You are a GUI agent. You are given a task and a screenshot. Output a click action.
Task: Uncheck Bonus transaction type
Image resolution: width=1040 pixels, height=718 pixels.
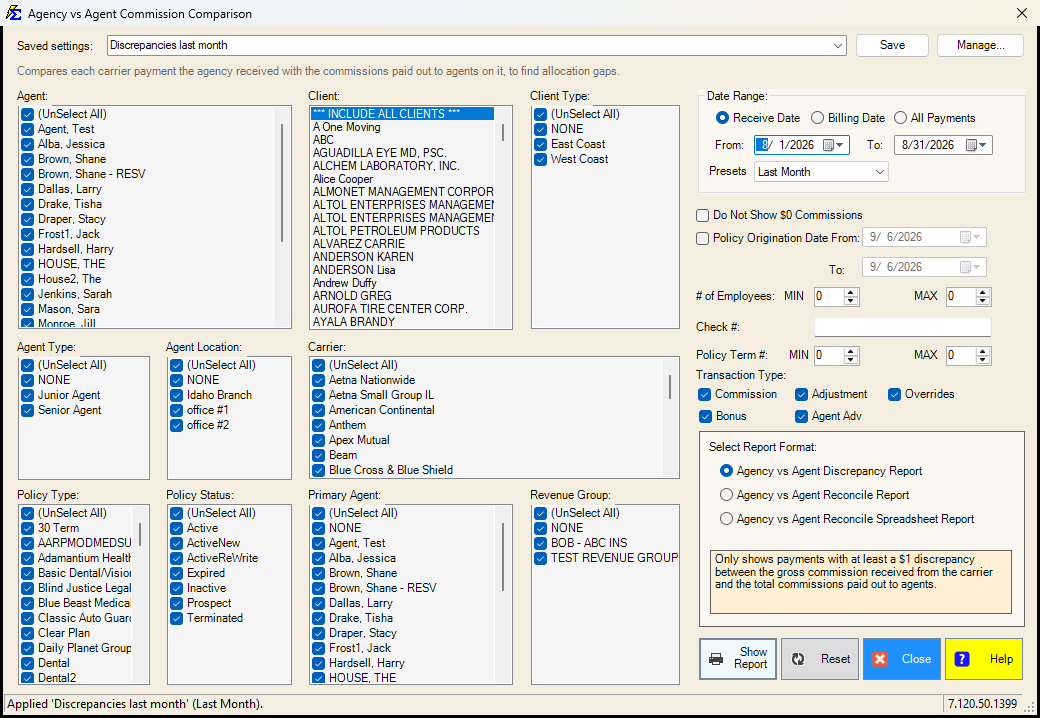click(704, 416)
